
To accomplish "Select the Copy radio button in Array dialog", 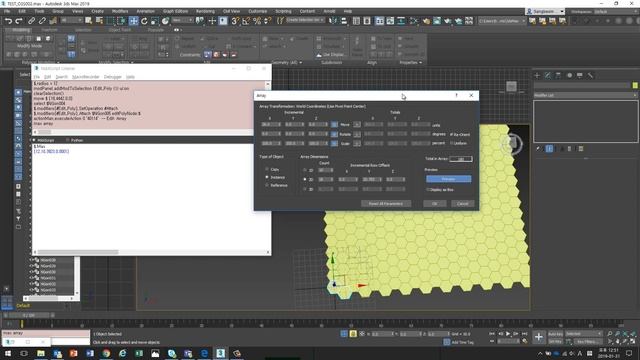I will coord(267,169).
